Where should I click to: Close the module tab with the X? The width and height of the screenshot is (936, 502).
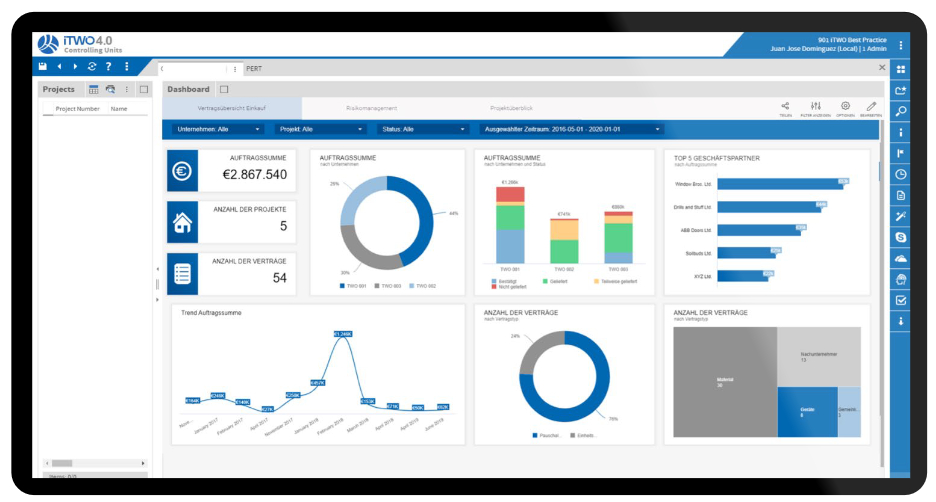click(882, 67)
